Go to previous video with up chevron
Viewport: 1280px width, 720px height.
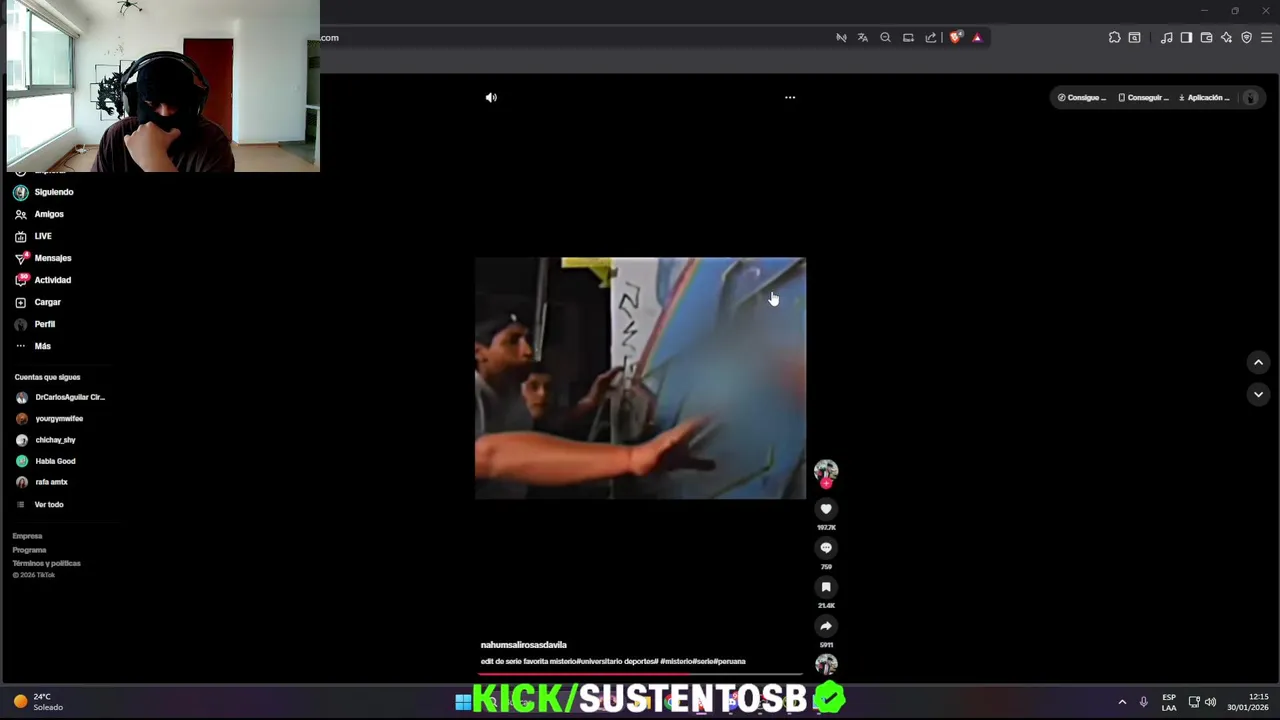pos(1258,363)
